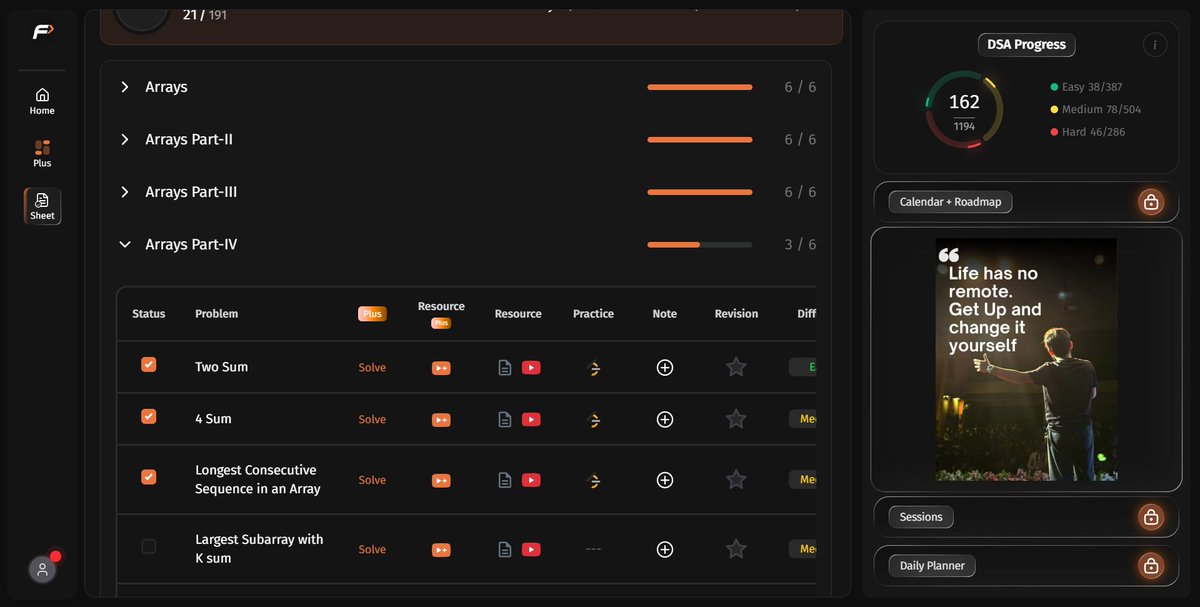Star Longest Consecutive Sequence for revision
The width and height of the screenshot is (1200, 607).
point(736,480)
